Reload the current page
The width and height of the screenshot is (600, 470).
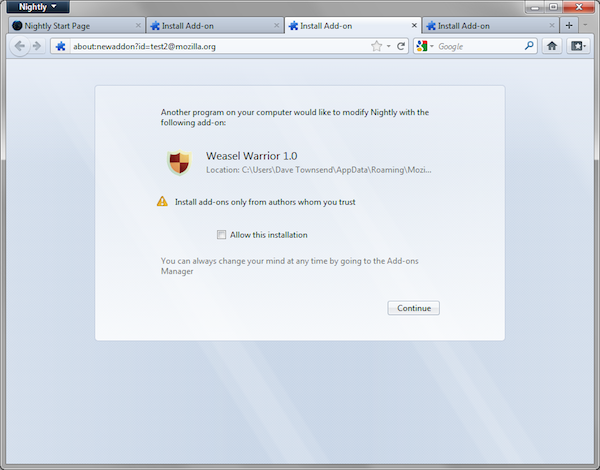[401, 46]
